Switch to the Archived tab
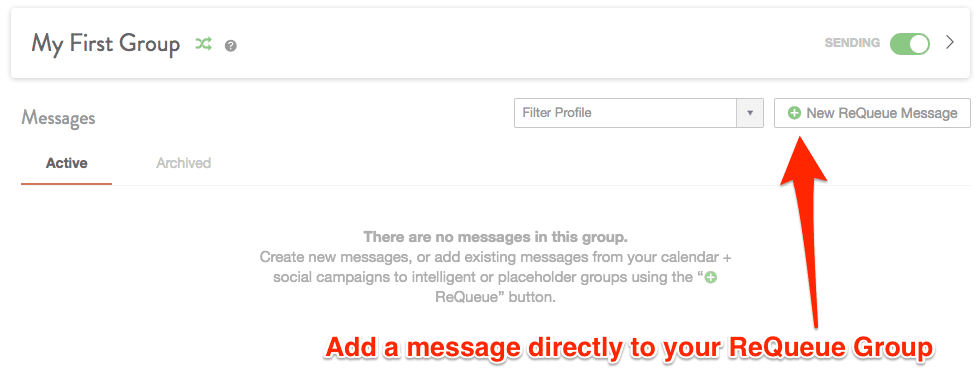 (183, 164)
